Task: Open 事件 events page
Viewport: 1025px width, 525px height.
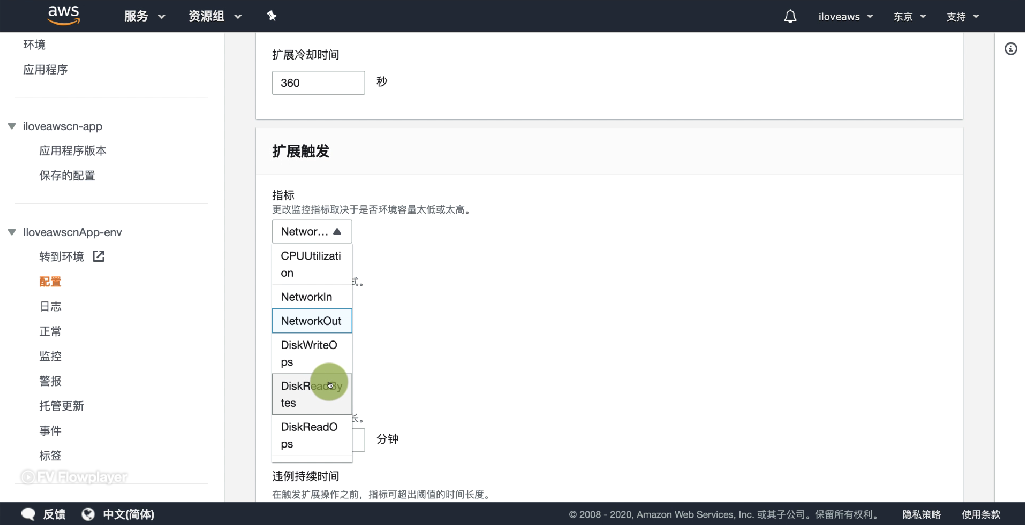Action: (50, 430)
